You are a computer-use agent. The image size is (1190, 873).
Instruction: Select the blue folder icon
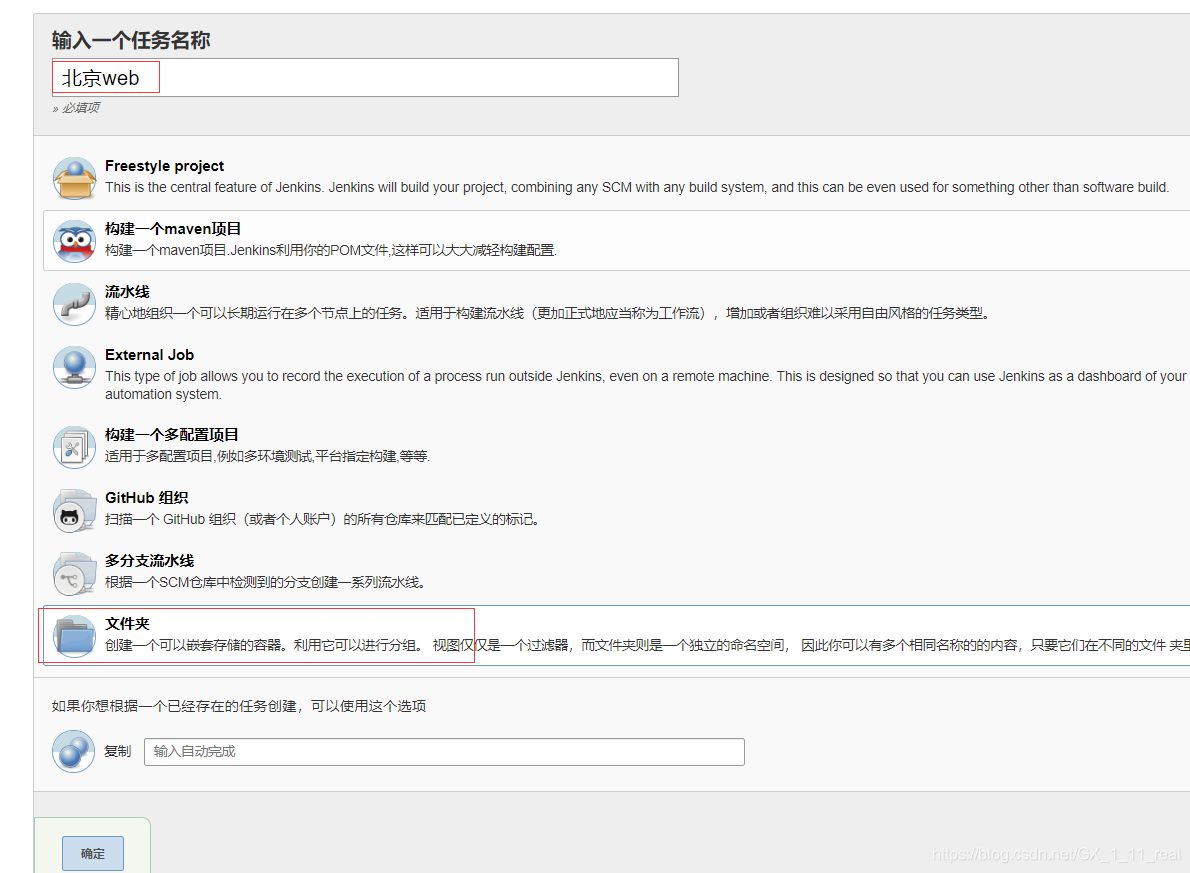(74, 636)
